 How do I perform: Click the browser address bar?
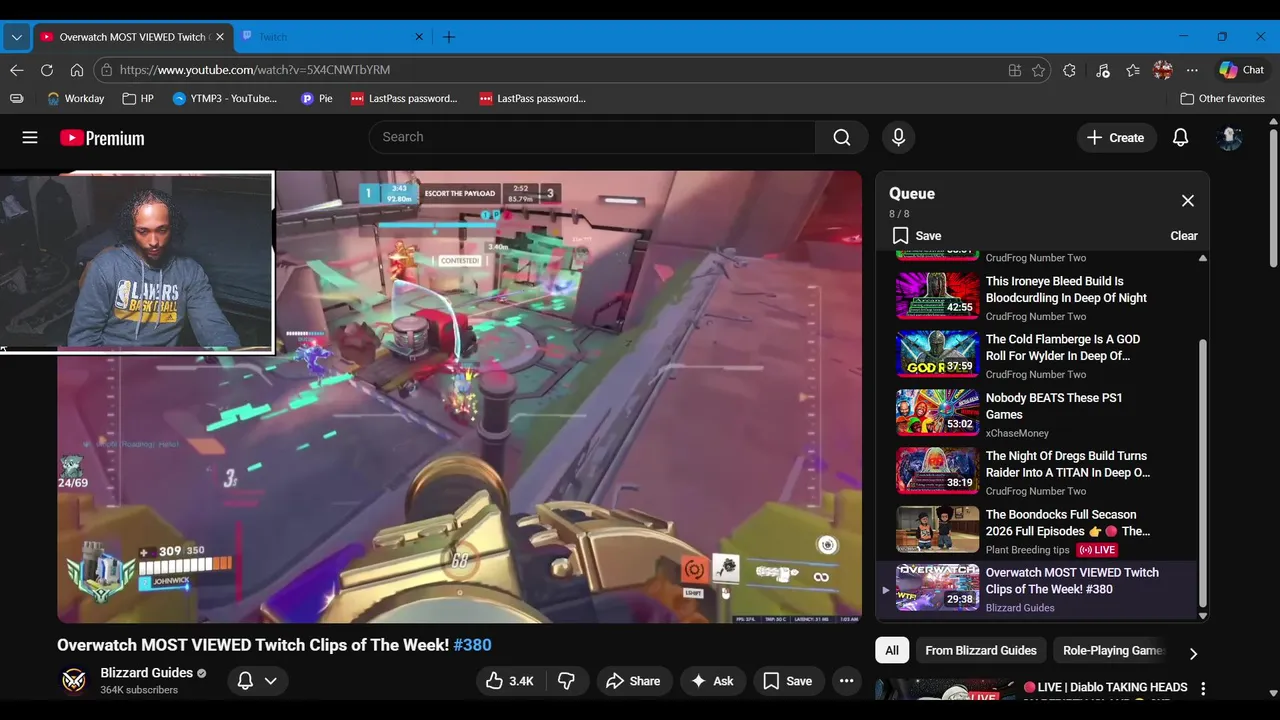pyautogui.click(x=550, y=70)
